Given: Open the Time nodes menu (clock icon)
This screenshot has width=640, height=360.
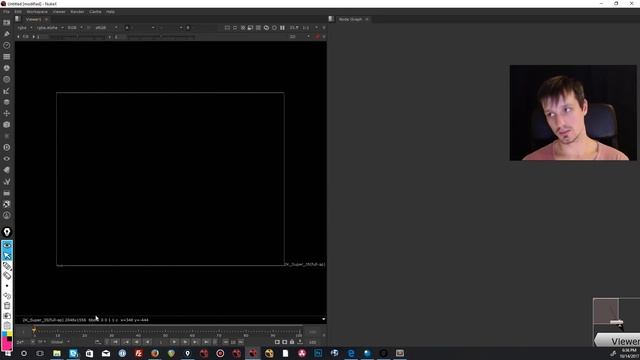Looking at the screenshot, I should (7, 45).
